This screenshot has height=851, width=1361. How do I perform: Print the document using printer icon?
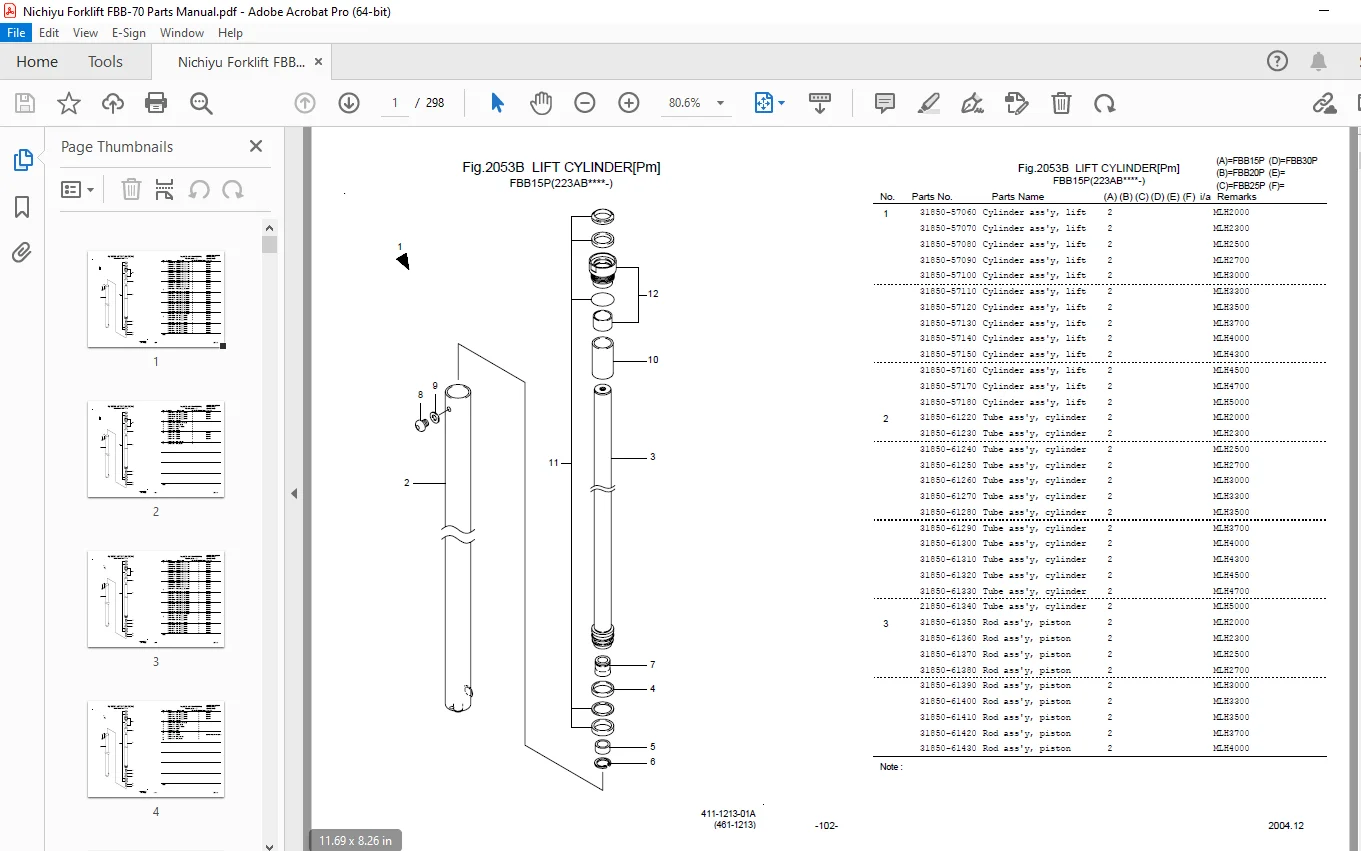tap(156, 103)
